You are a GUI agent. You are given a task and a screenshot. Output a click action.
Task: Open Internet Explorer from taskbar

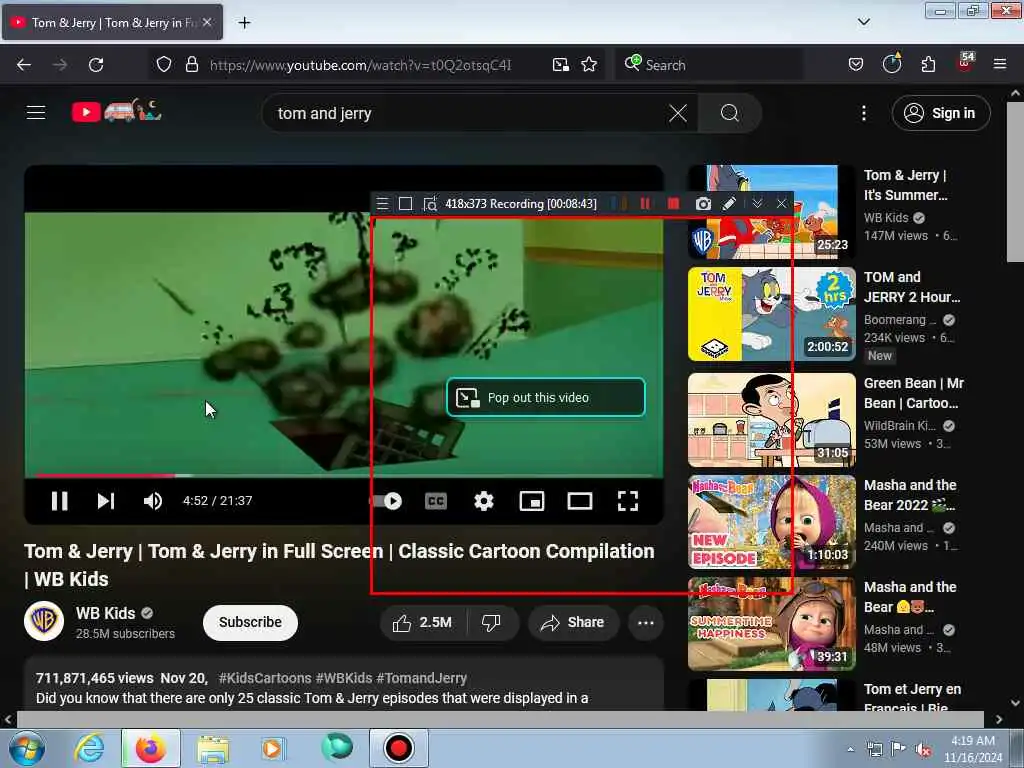point(89,748)
